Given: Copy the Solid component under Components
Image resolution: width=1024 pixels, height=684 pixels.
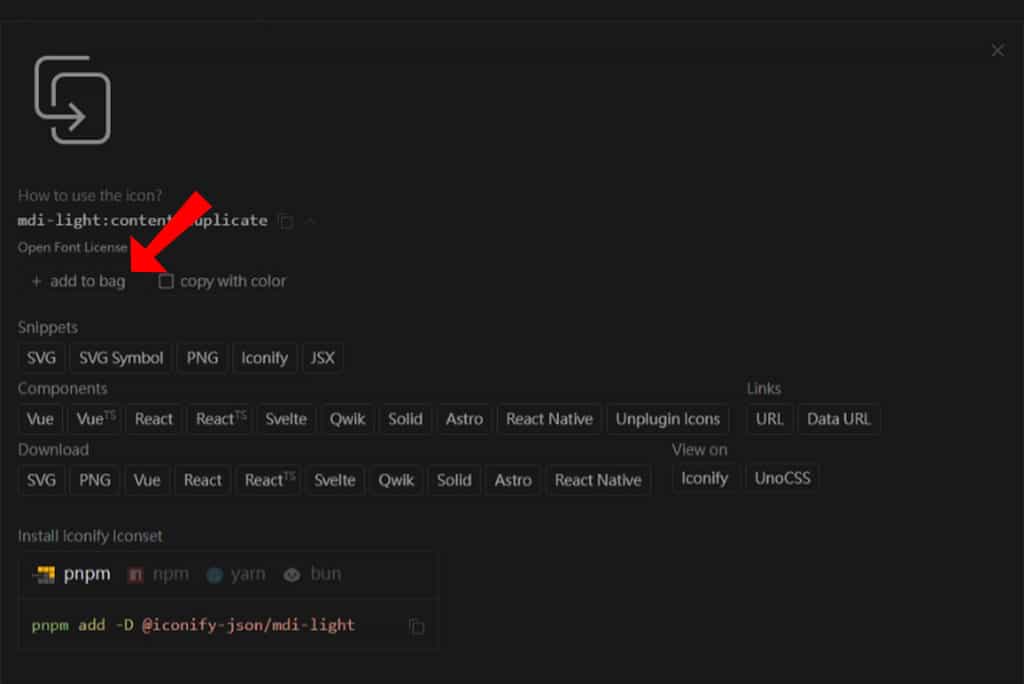Looking at the screenshot, I should tap(405, 419).
